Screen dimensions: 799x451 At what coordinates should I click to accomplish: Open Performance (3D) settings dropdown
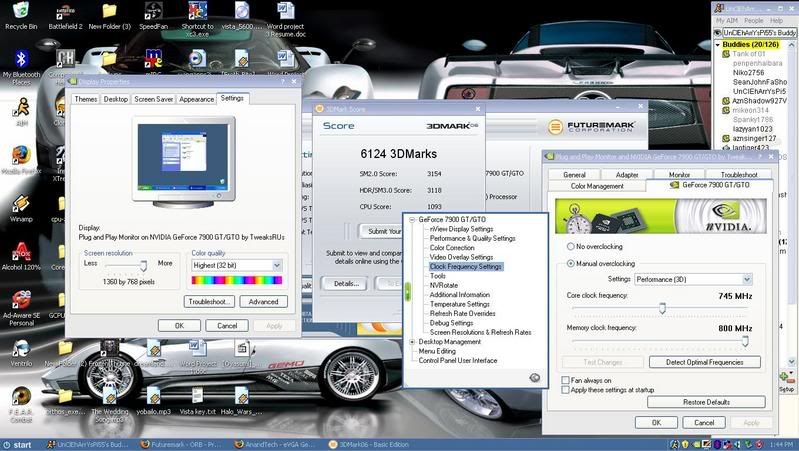point(693,279)
